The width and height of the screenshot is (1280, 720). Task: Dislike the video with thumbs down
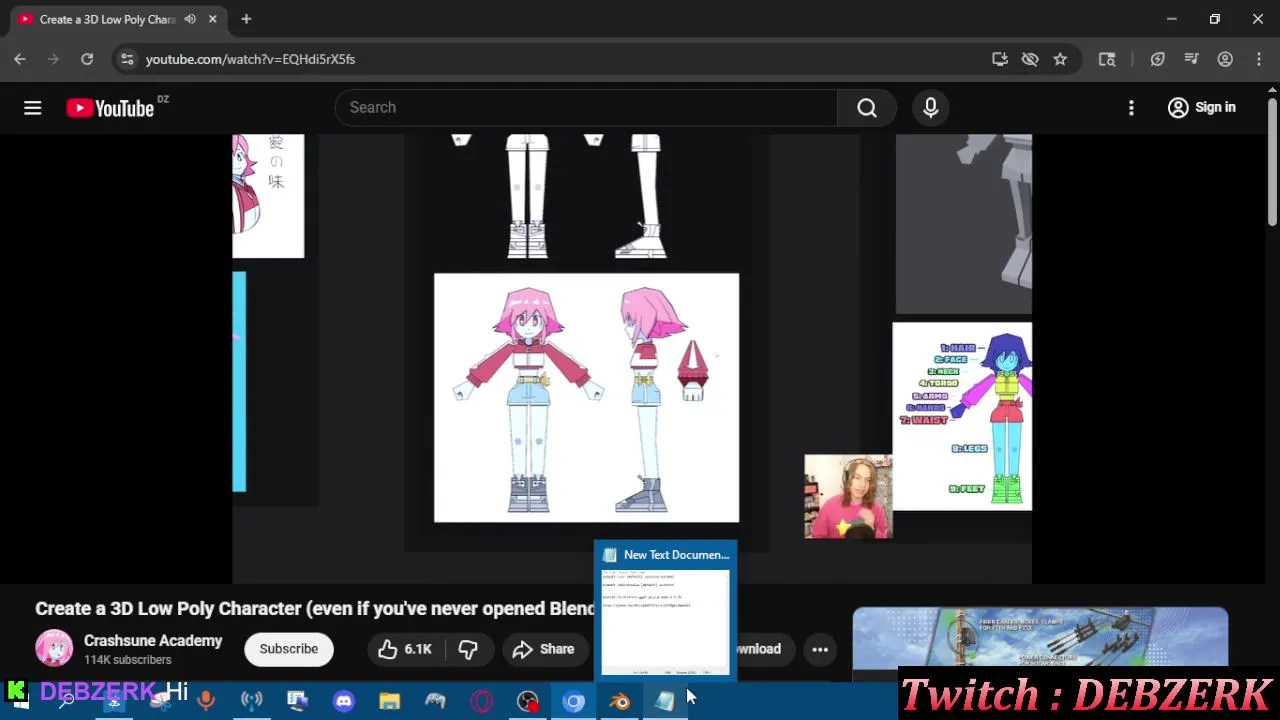(467, 649)
